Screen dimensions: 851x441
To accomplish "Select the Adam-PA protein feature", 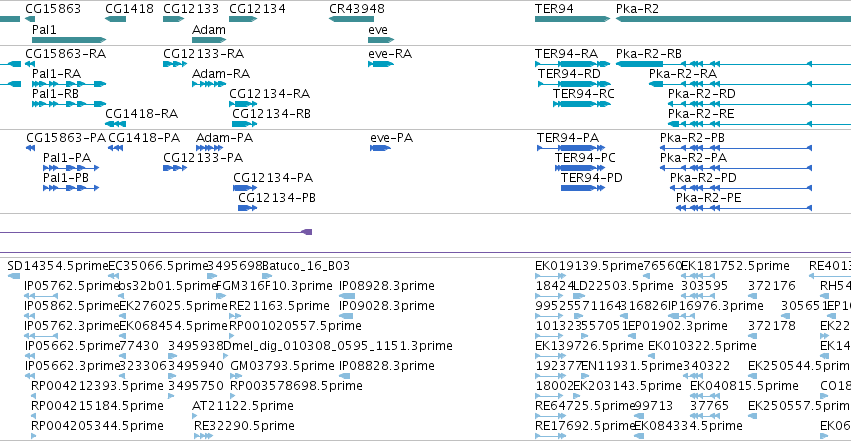I will pyautogui.click(x=209, y=148).
